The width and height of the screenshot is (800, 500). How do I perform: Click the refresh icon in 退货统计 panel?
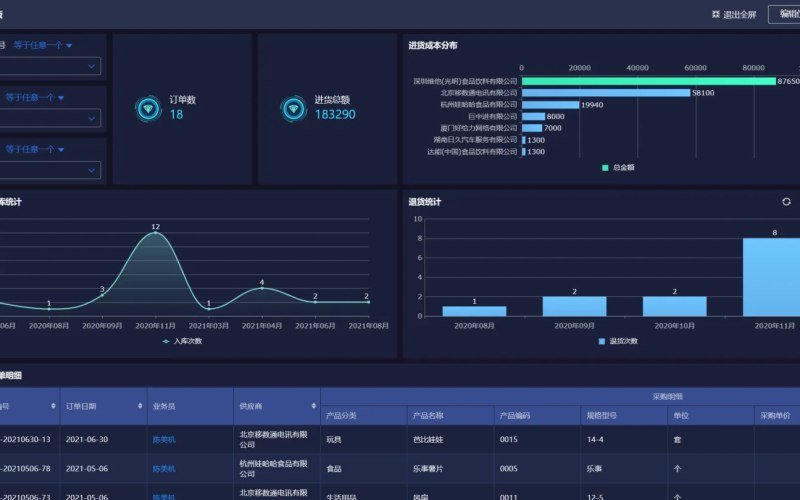coord(786,202)
